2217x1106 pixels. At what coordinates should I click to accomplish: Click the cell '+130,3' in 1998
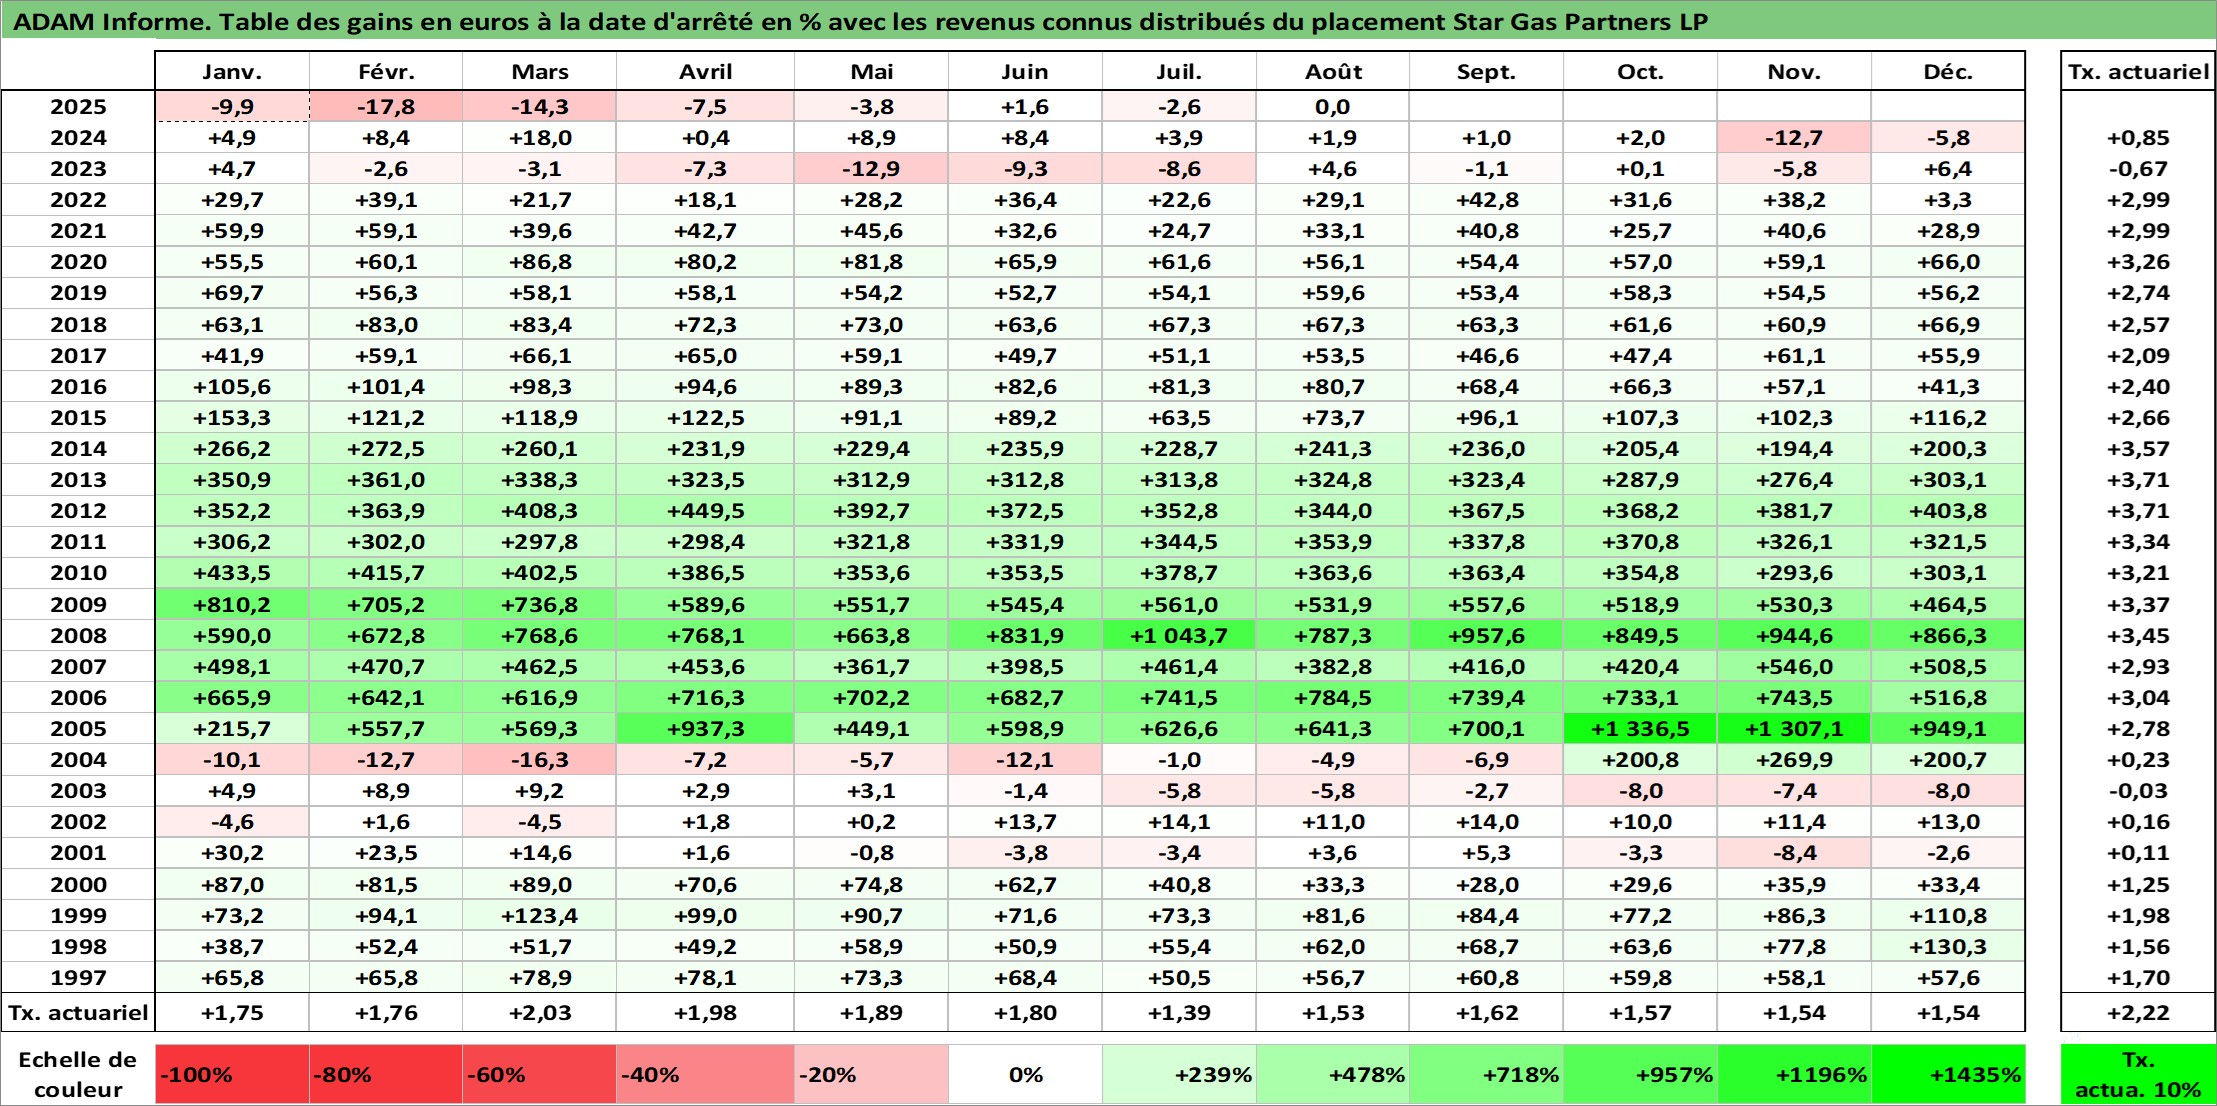tap(1948, 947)
